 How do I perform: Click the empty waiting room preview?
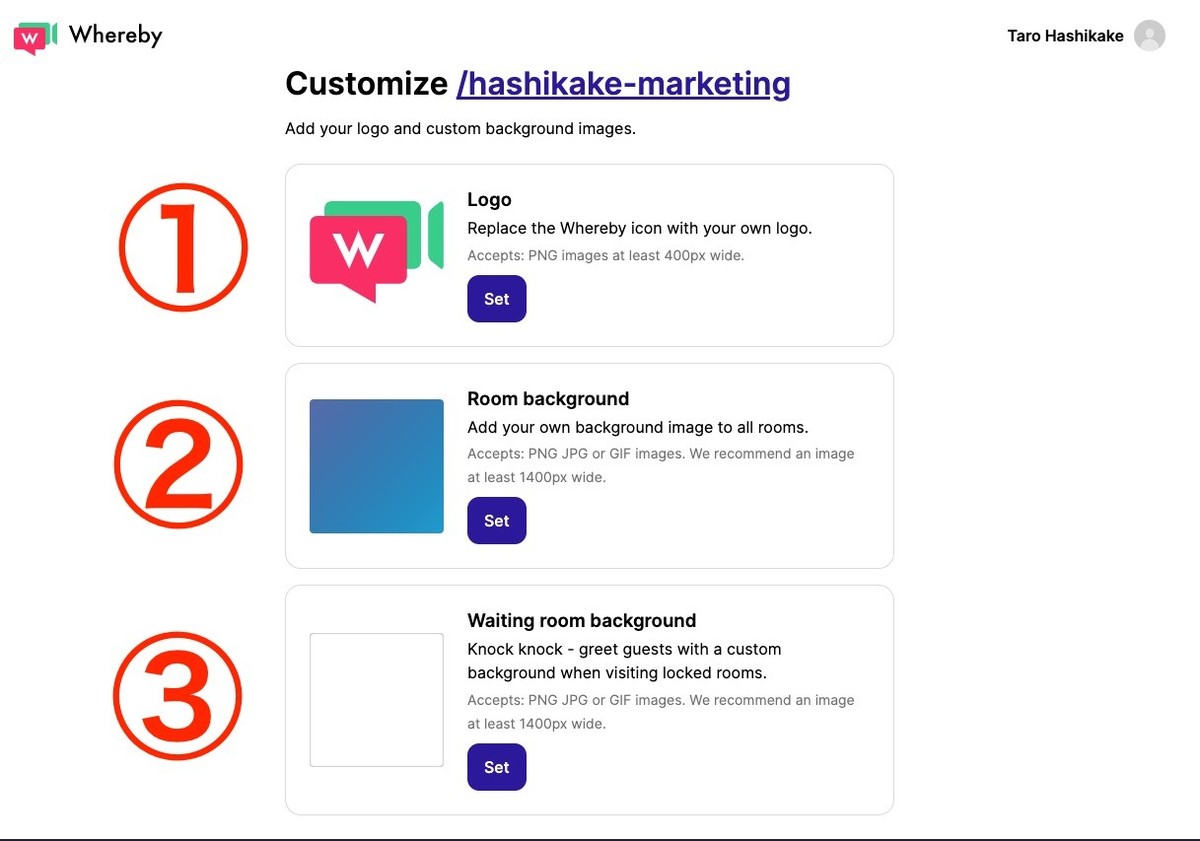[376, 700]
